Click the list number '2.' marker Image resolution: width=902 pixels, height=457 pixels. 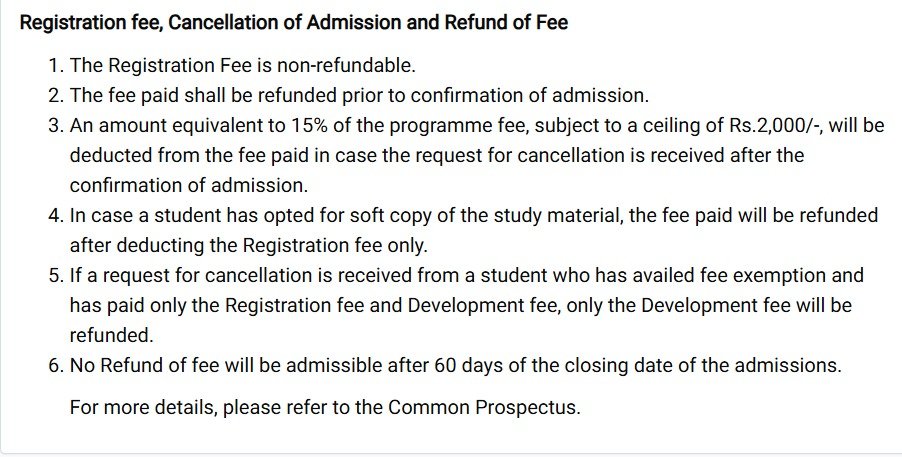point(56,96)
